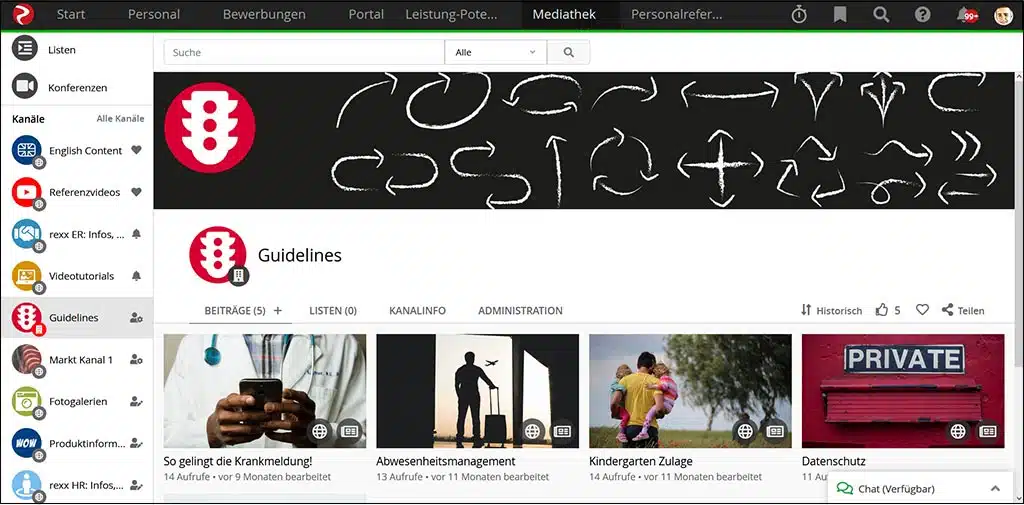The image size is (1024, 505).
Task: Click the Listen icon in sidebar
Action: 25,49
